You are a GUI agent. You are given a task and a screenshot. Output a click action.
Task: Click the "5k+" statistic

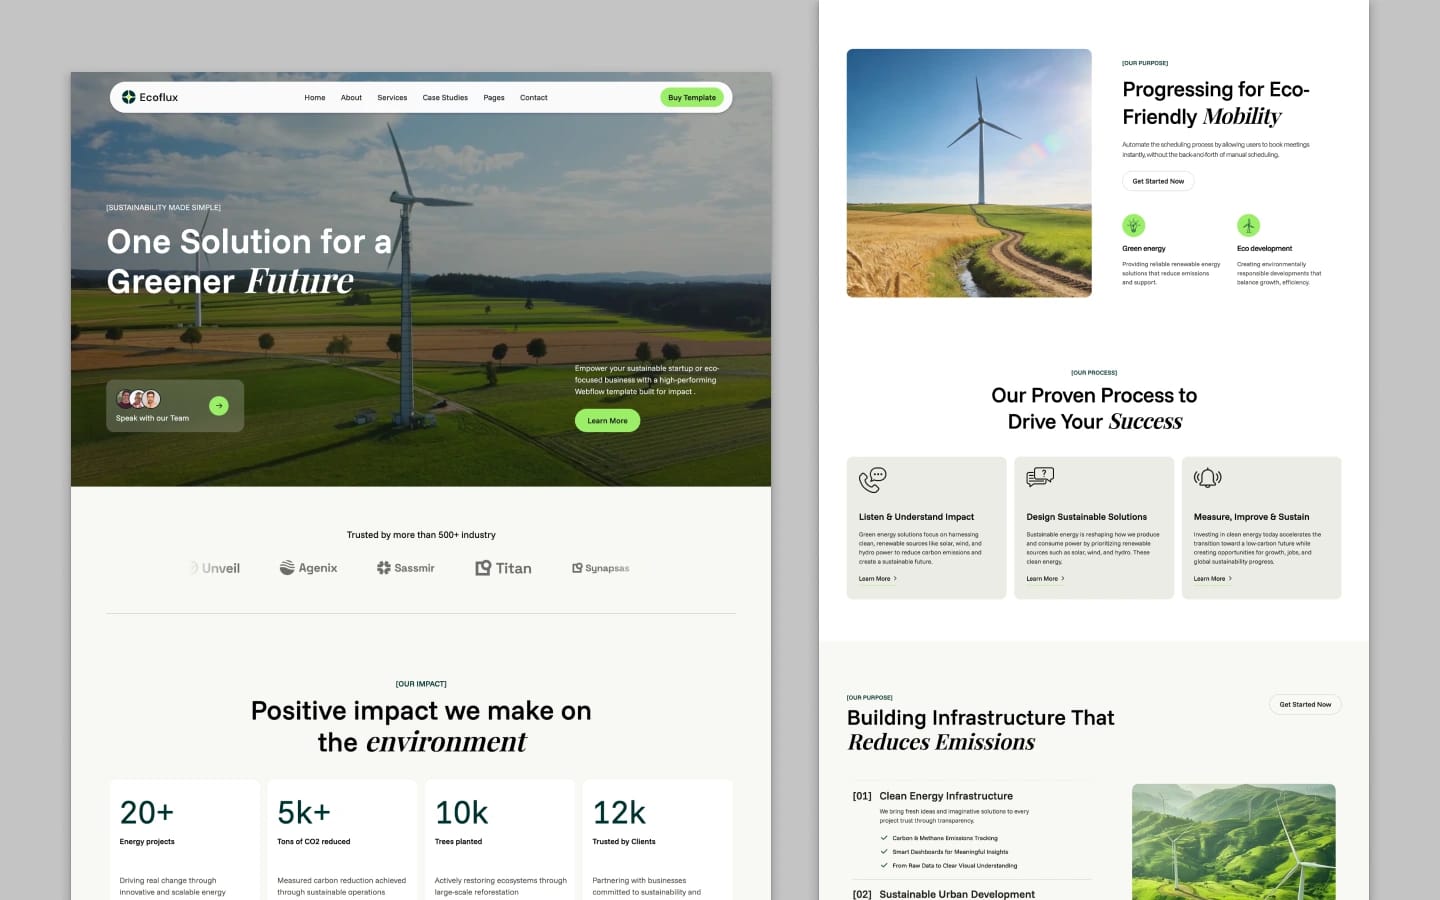[304, 813]
